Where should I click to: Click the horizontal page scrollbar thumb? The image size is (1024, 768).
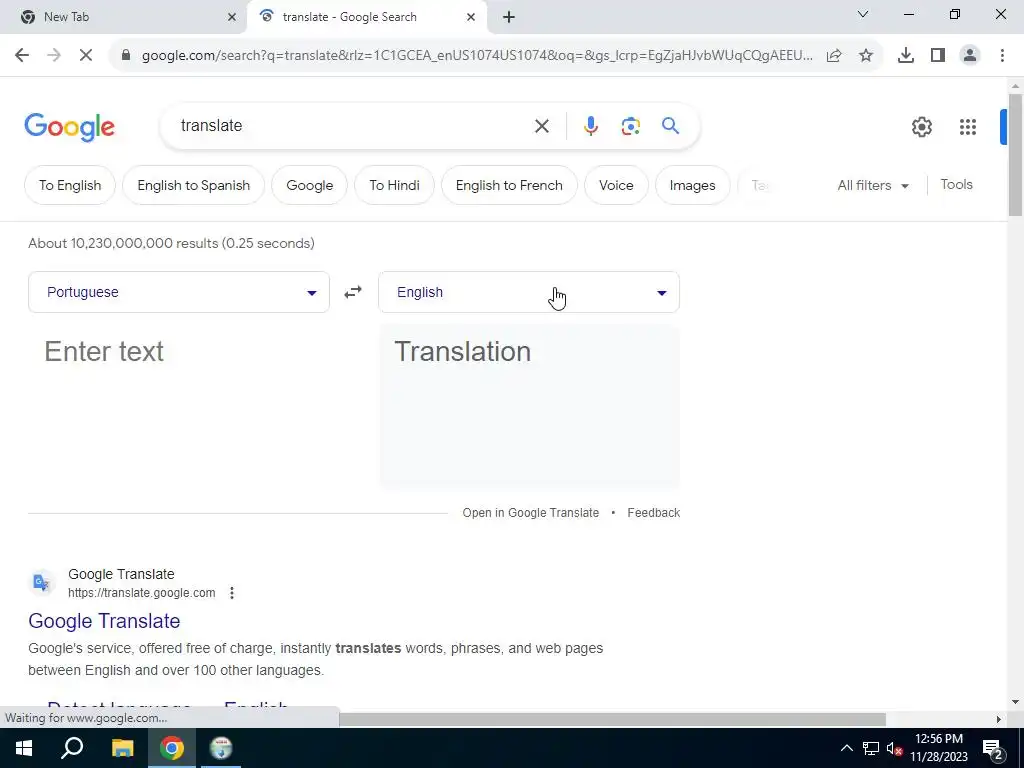pyautogui.click(x=612, y=720)
